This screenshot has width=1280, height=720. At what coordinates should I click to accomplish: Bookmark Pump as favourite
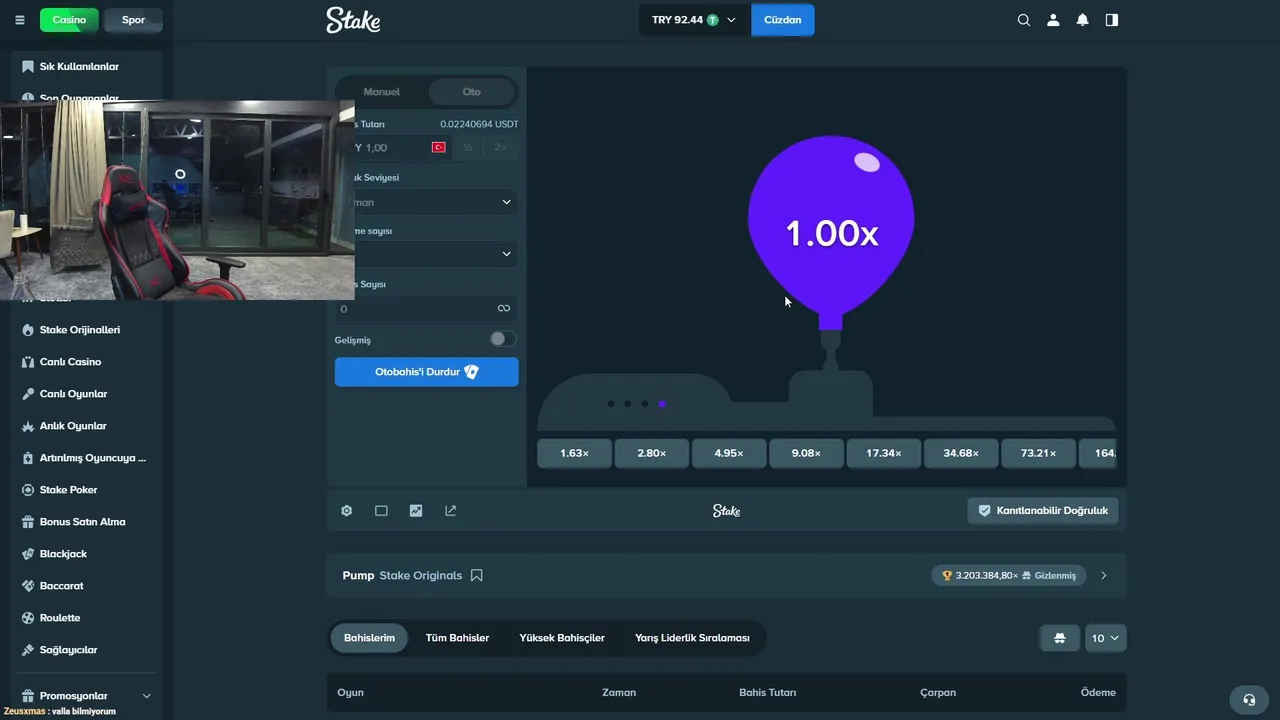pyautogui.click(x=477, y=575)
